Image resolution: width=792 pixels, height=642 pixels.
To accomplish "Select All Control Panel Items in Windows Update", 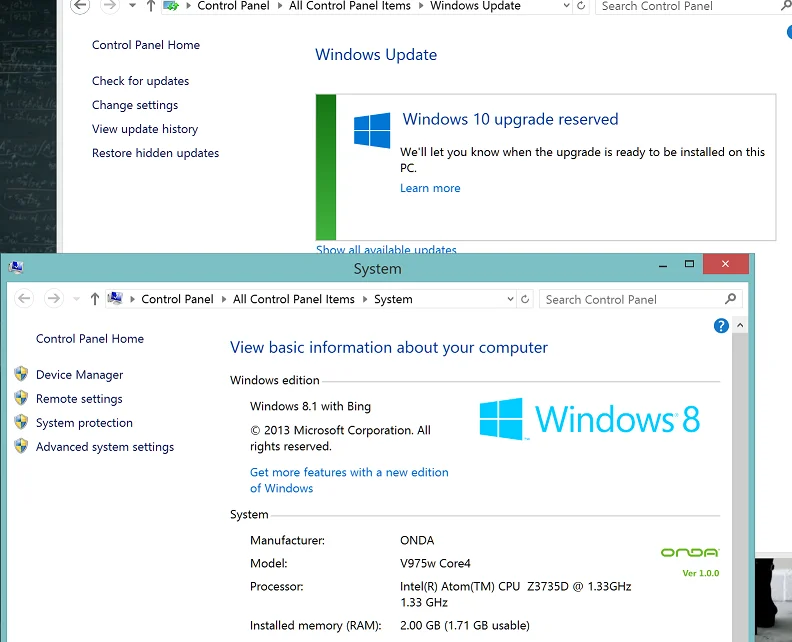I will click(350, 6).
